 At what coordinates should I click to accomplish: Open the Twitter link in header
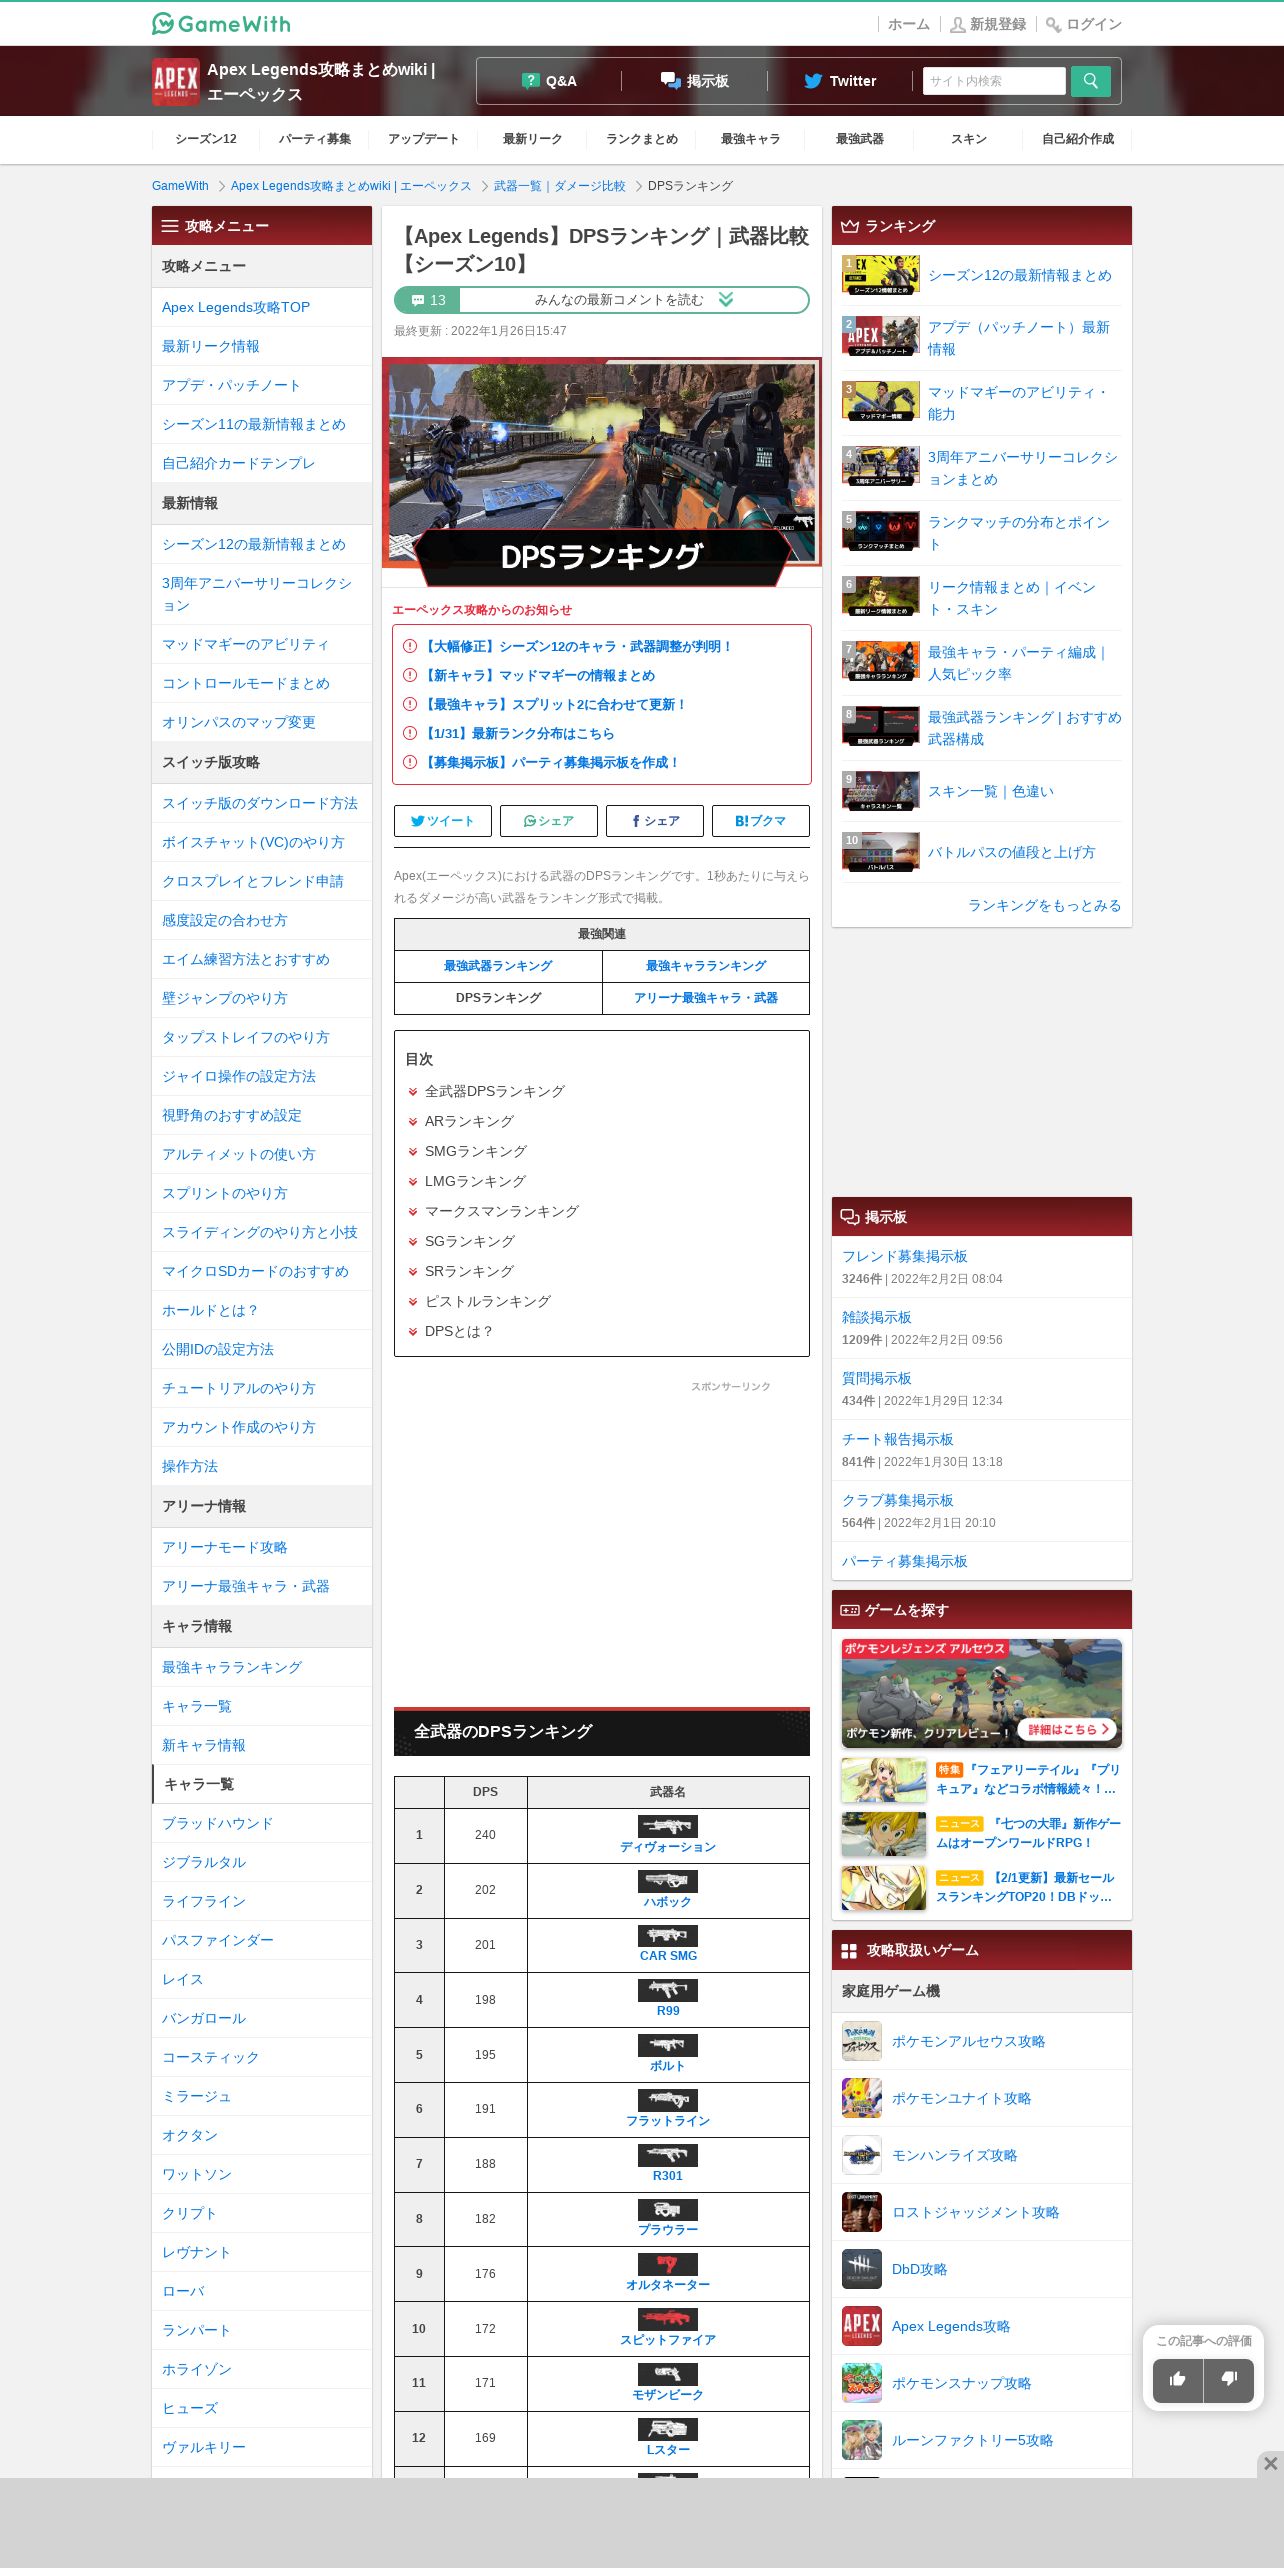pyautogui.click(x=840, y=81)
